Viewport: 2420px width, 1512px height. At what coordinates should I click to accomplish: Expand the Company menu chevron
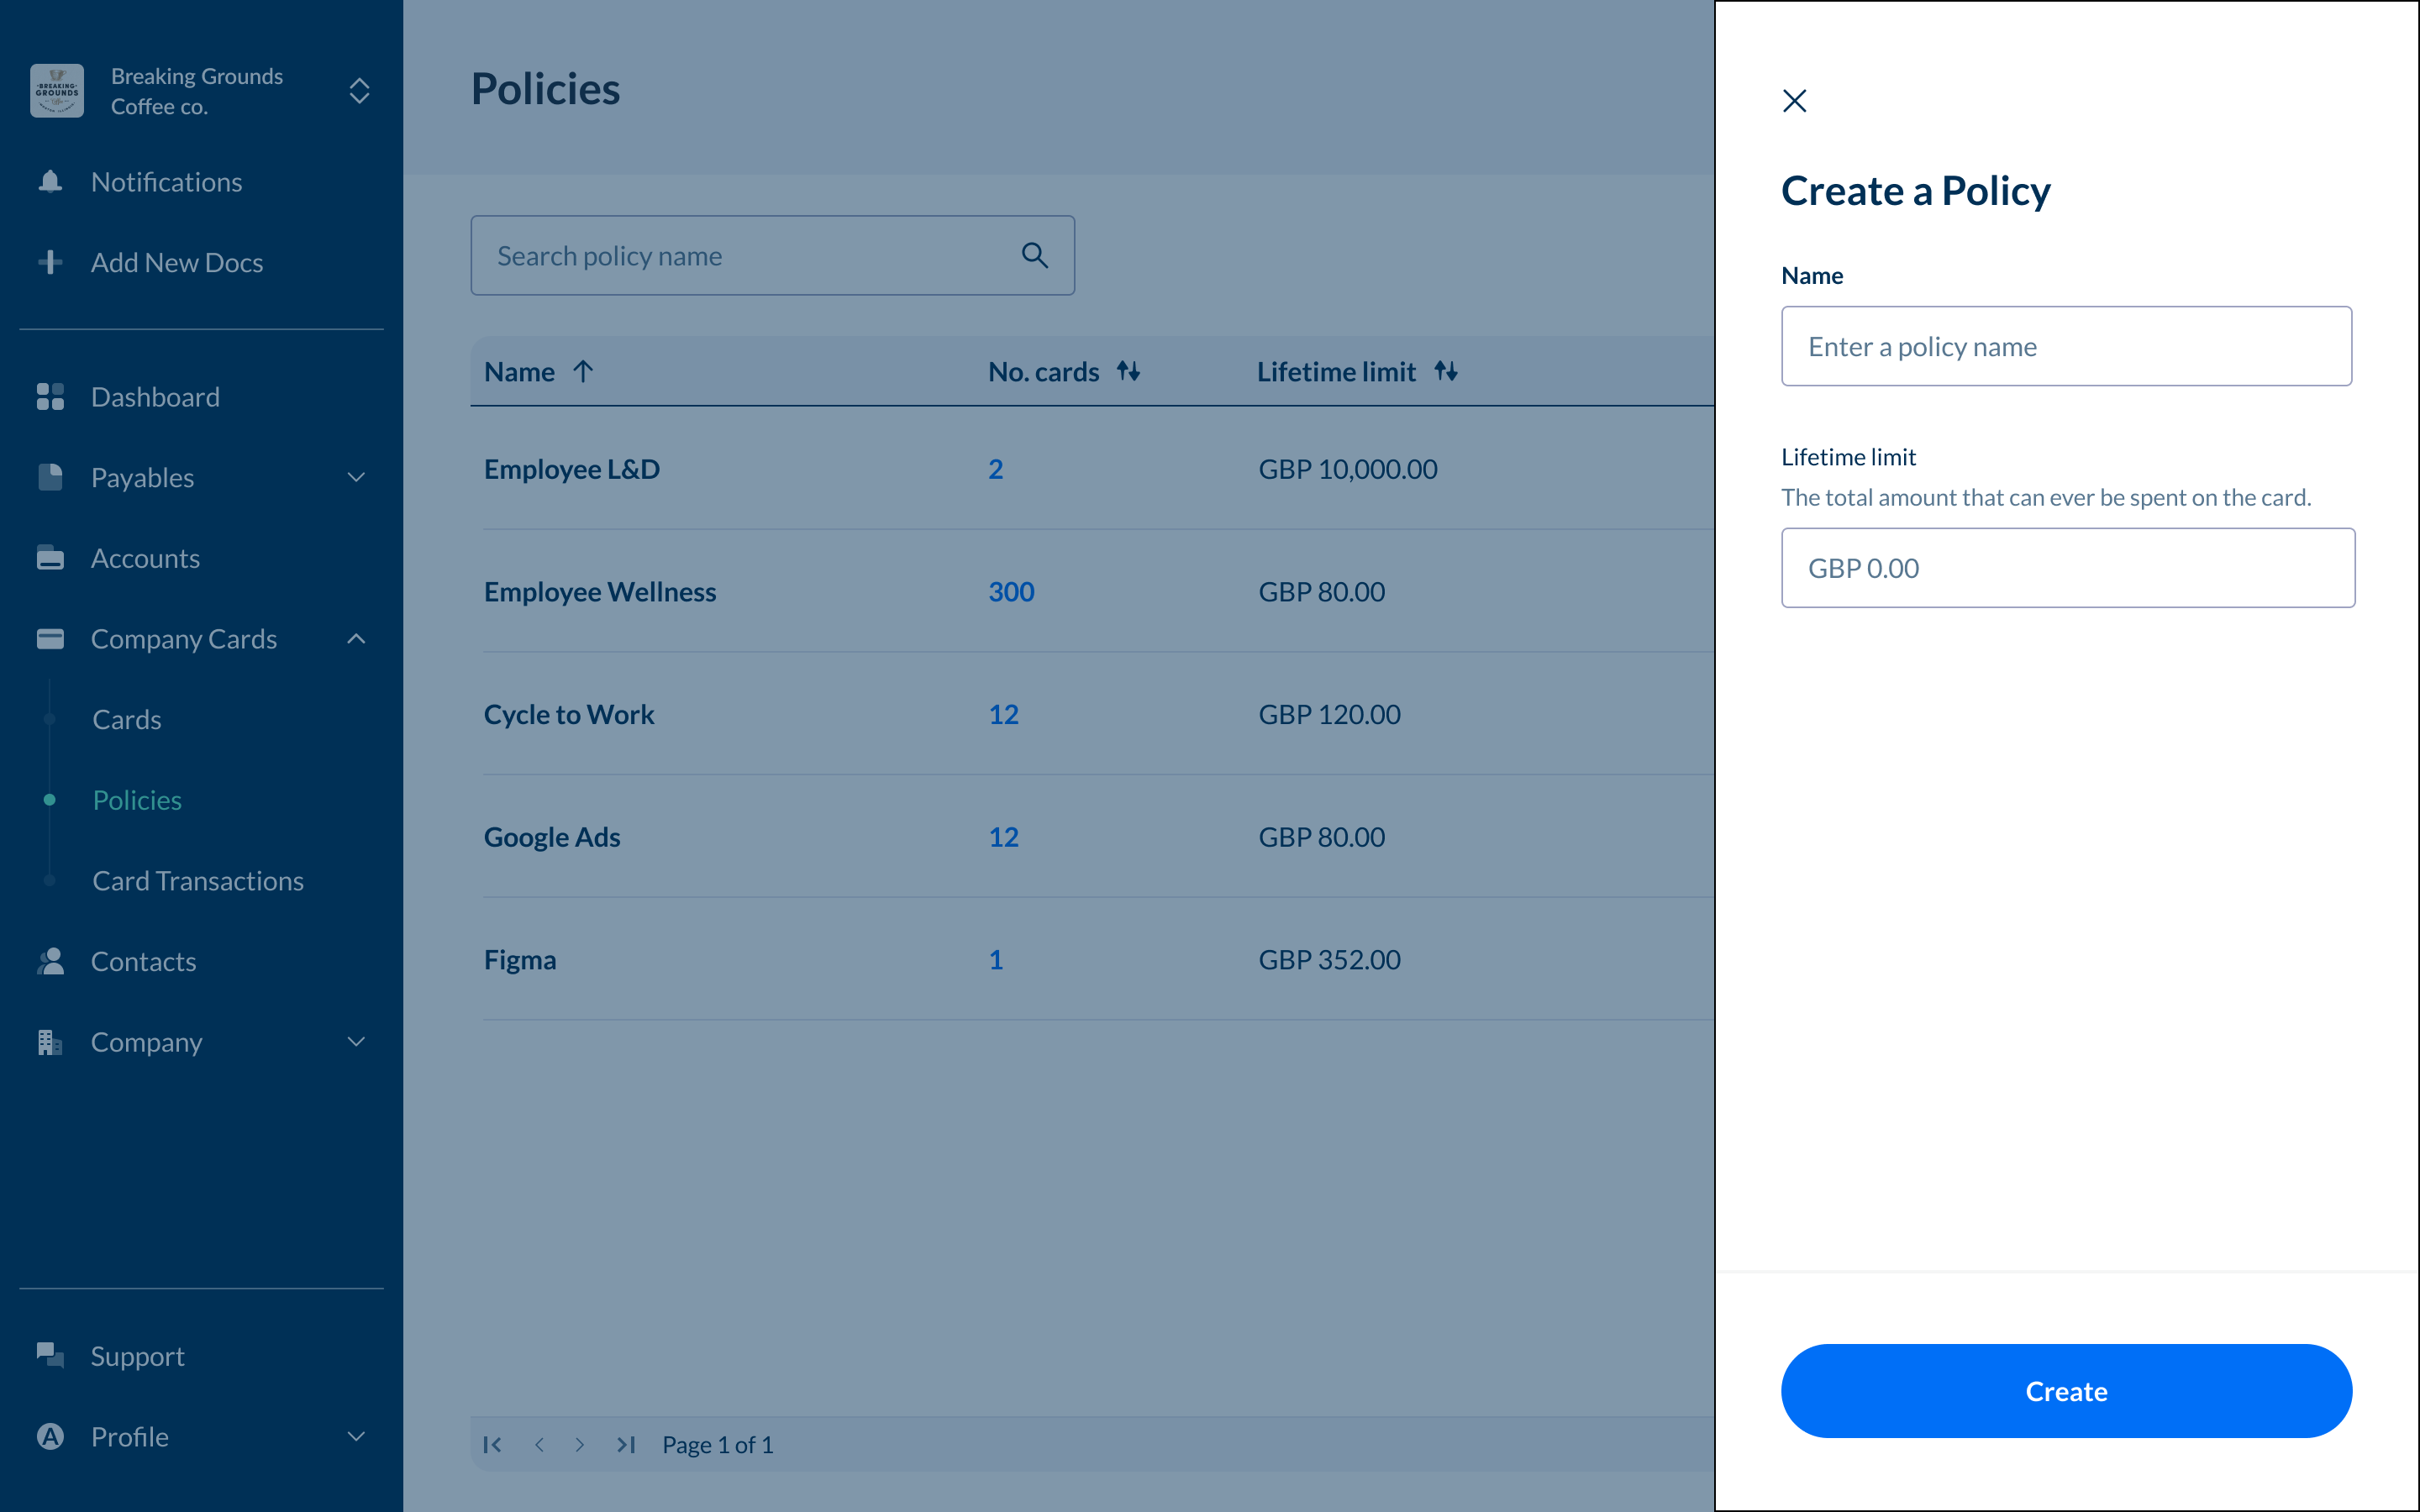tap(356, 1042)
